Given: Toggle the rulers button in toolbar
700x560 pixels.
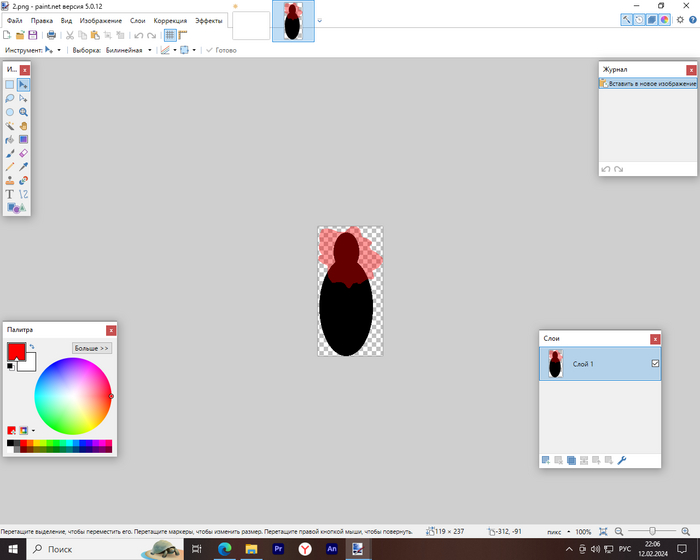Looking at the screenshot, I should (x=183, y=35).
